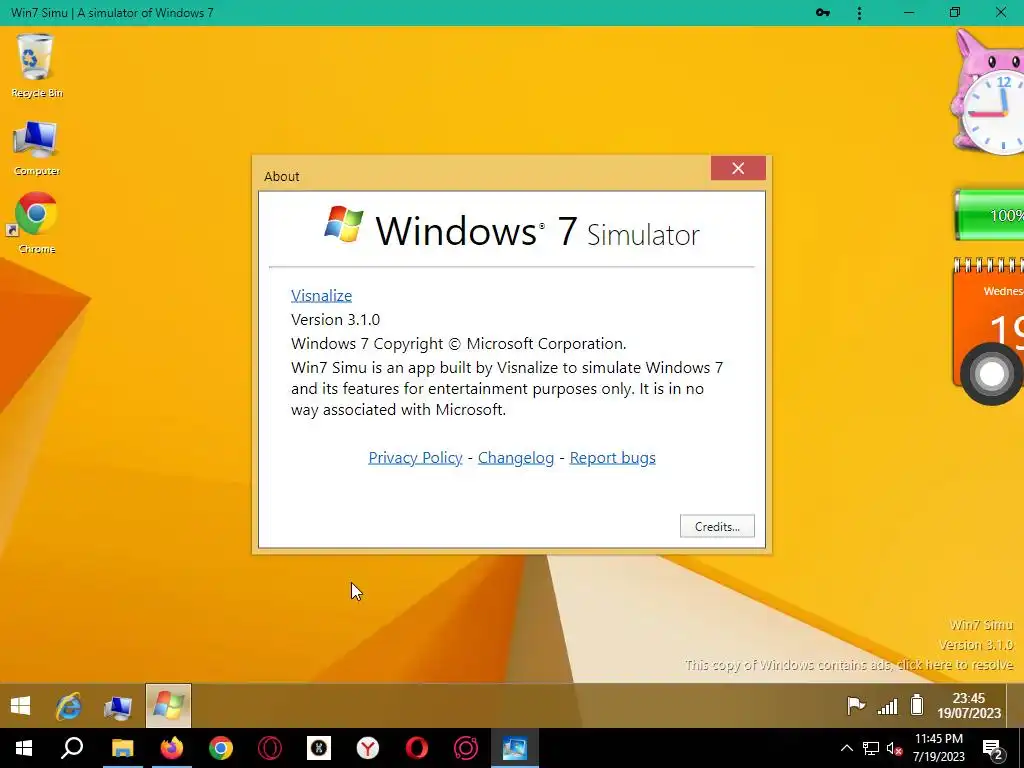Click simulator show desktop strip

click(x=1016, y=705)
